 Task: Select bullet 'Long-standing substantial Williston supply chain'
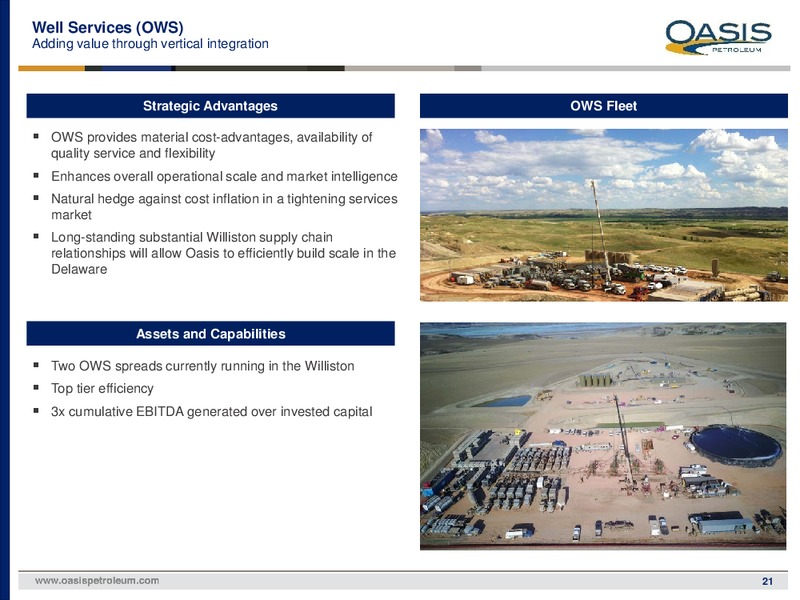[223, 253]
